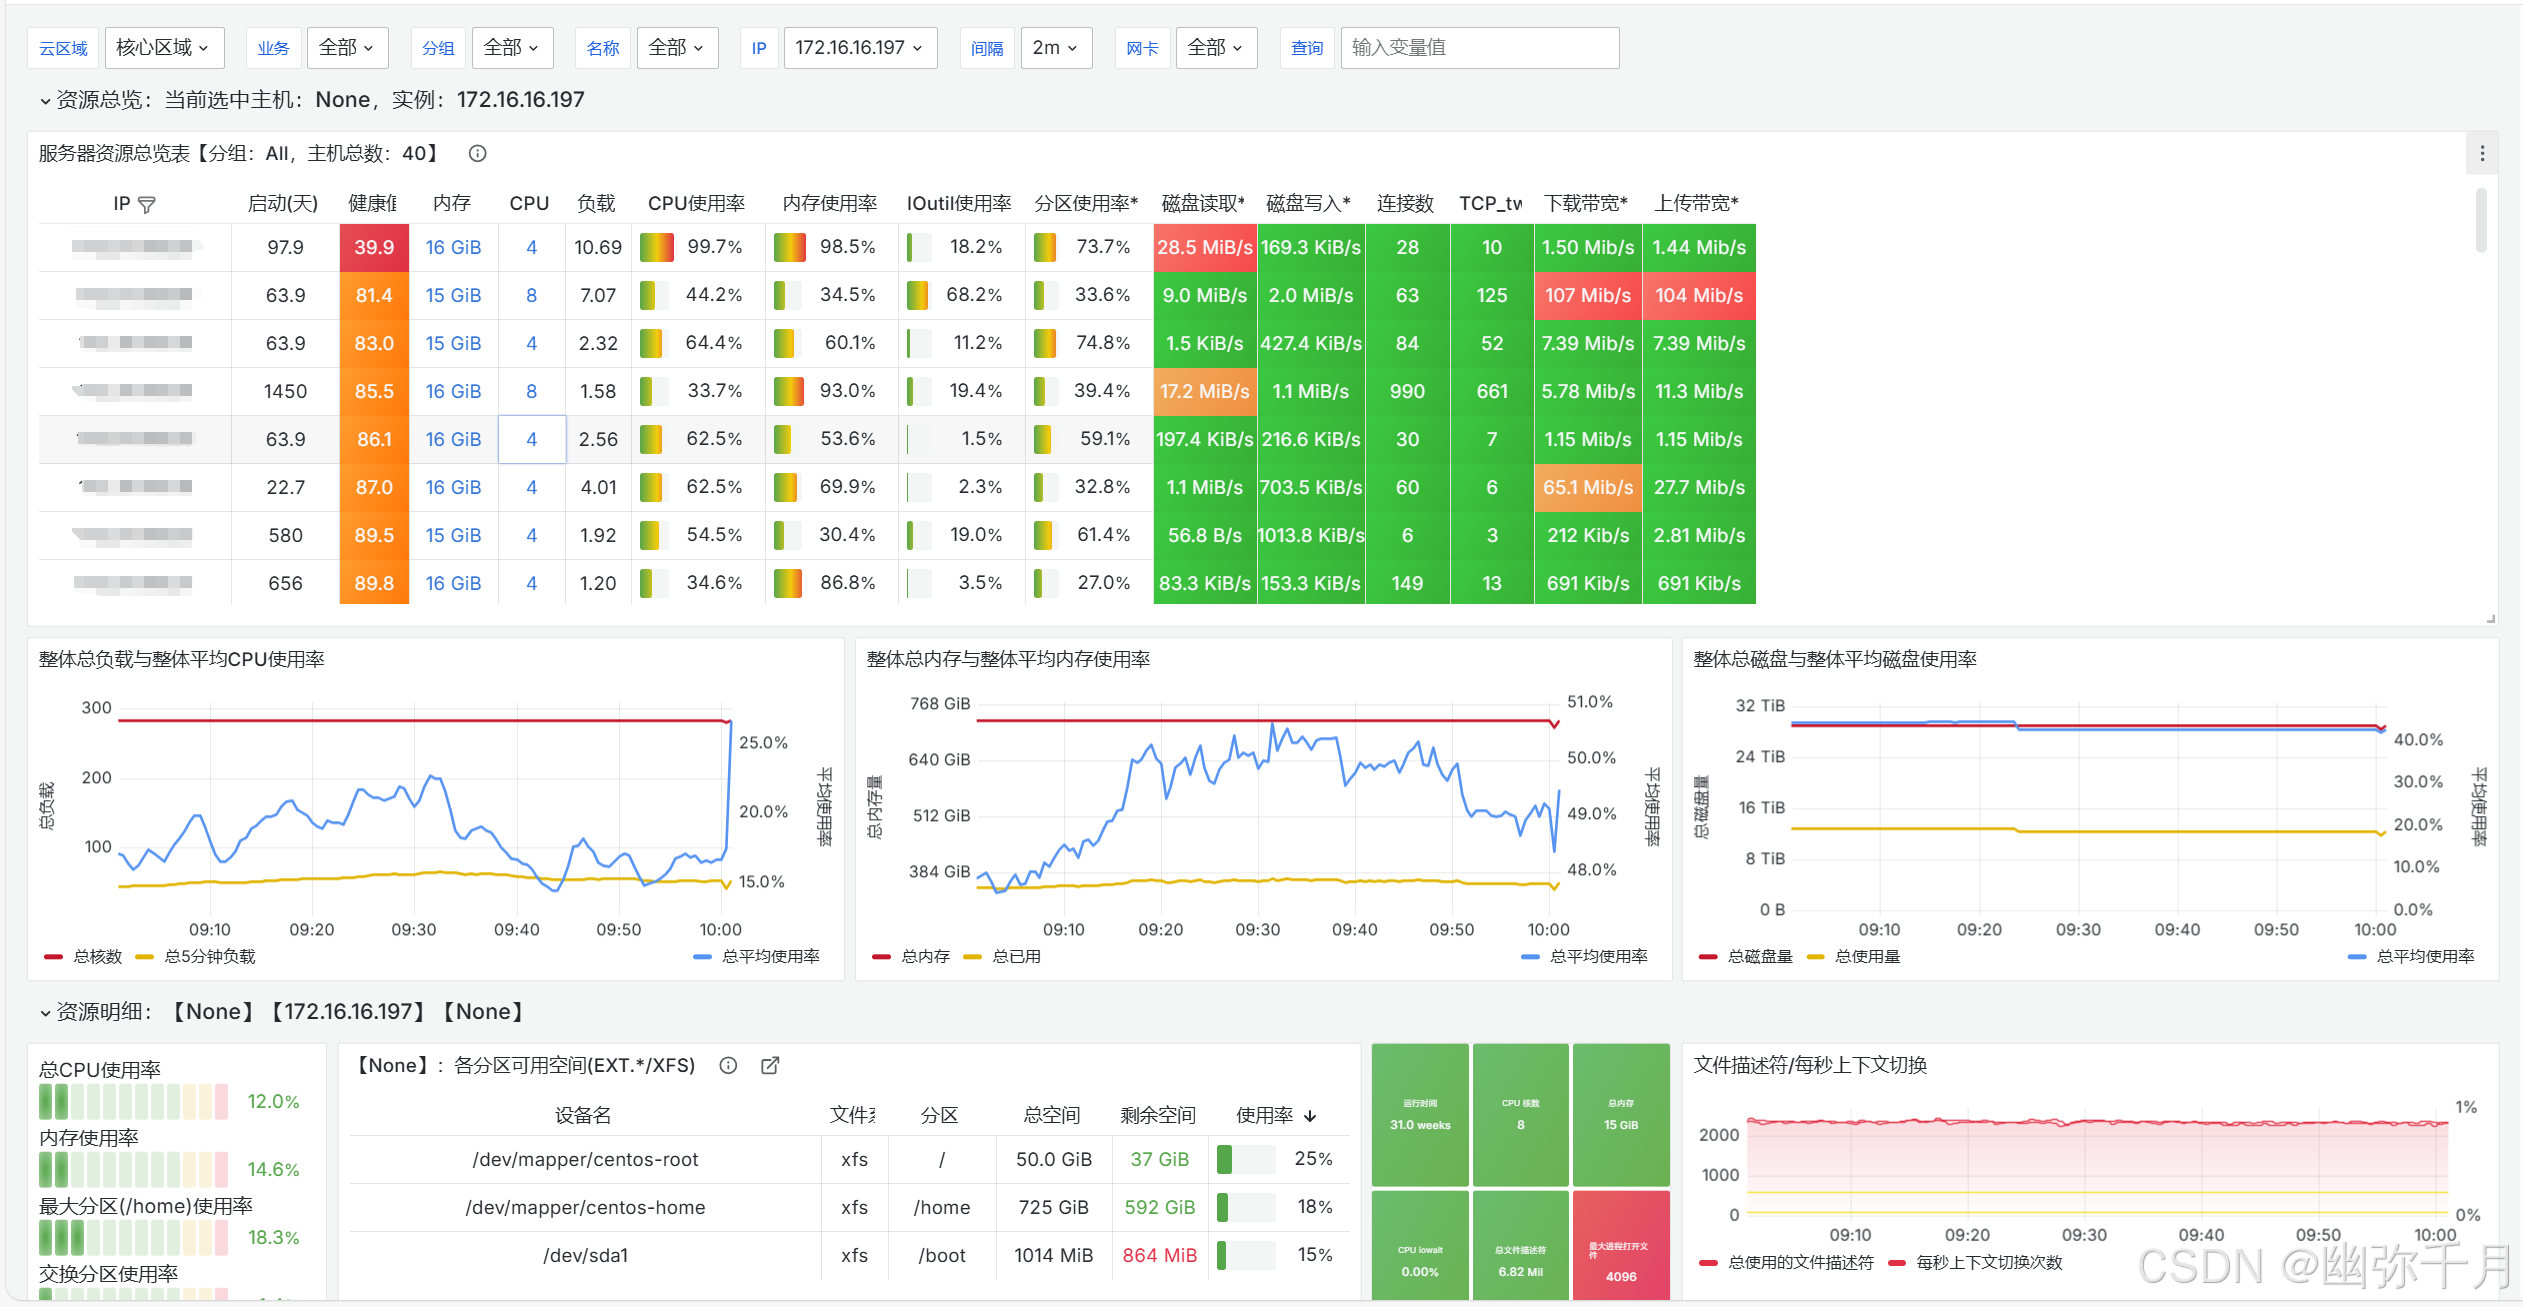Collapse the 资源明细 row section
The image size is (2523, 1307).
pos(45,1012)
